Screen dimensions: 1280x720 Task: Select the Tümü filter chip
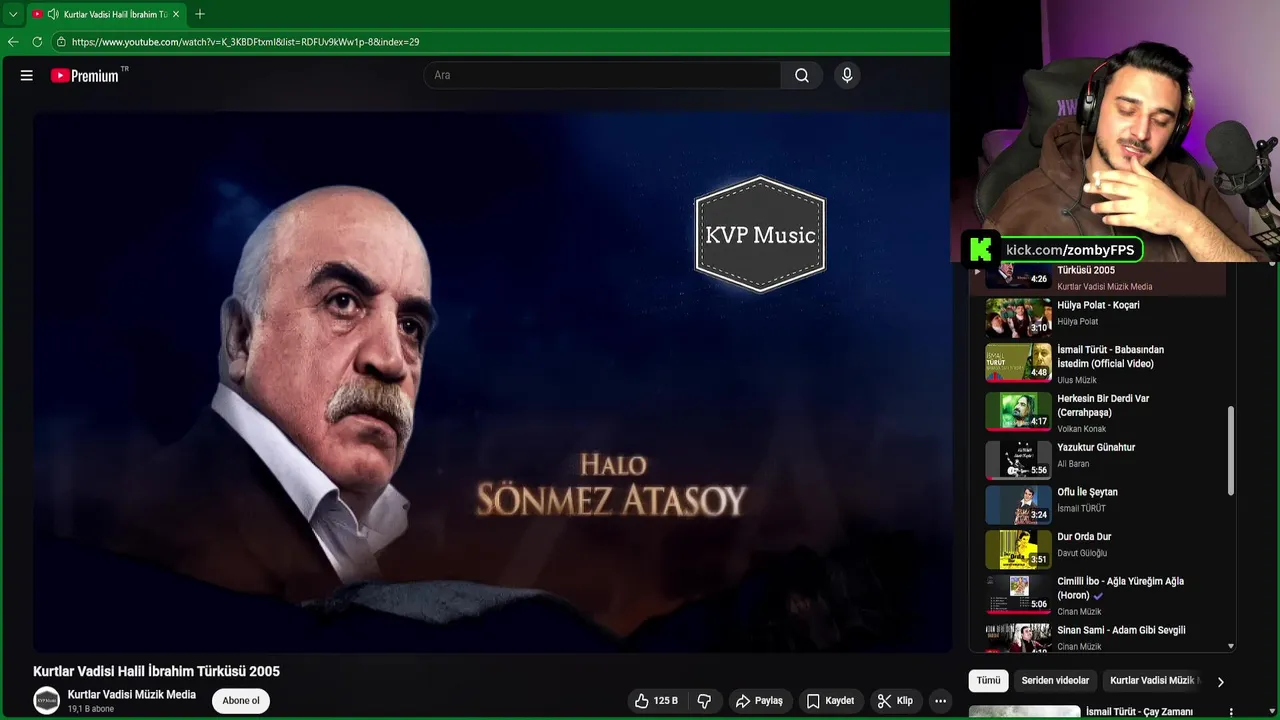click(988, 680)
